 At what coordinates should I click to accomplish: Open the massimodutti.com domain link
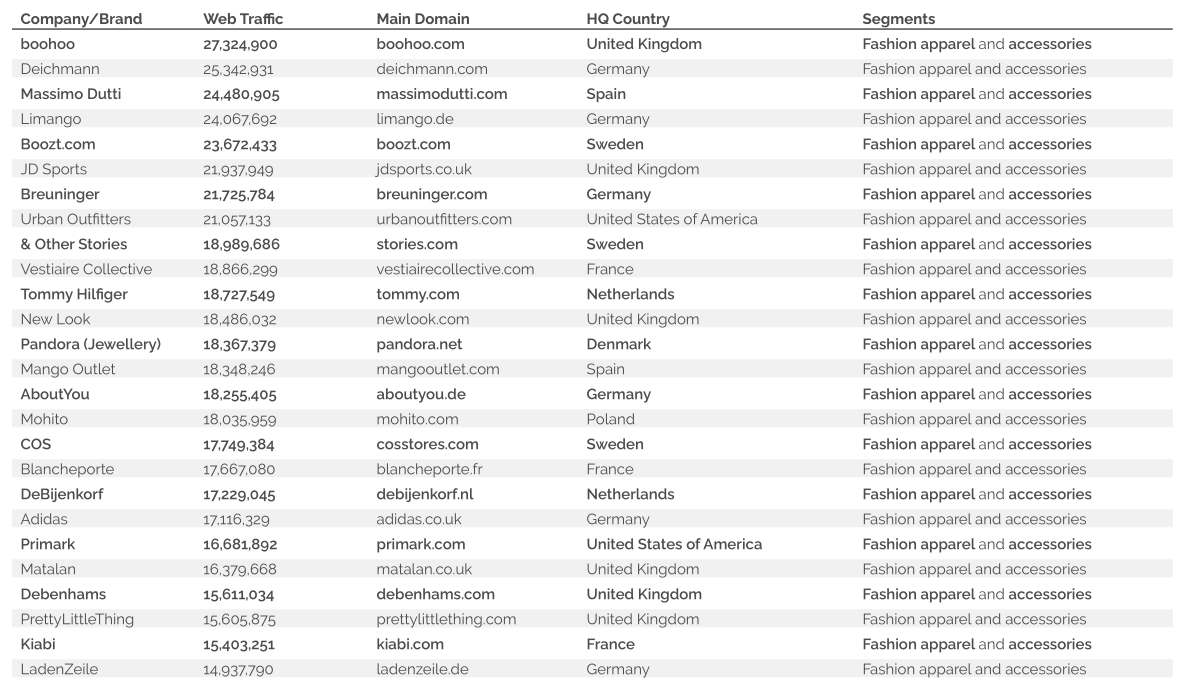[x=442, y=94]
